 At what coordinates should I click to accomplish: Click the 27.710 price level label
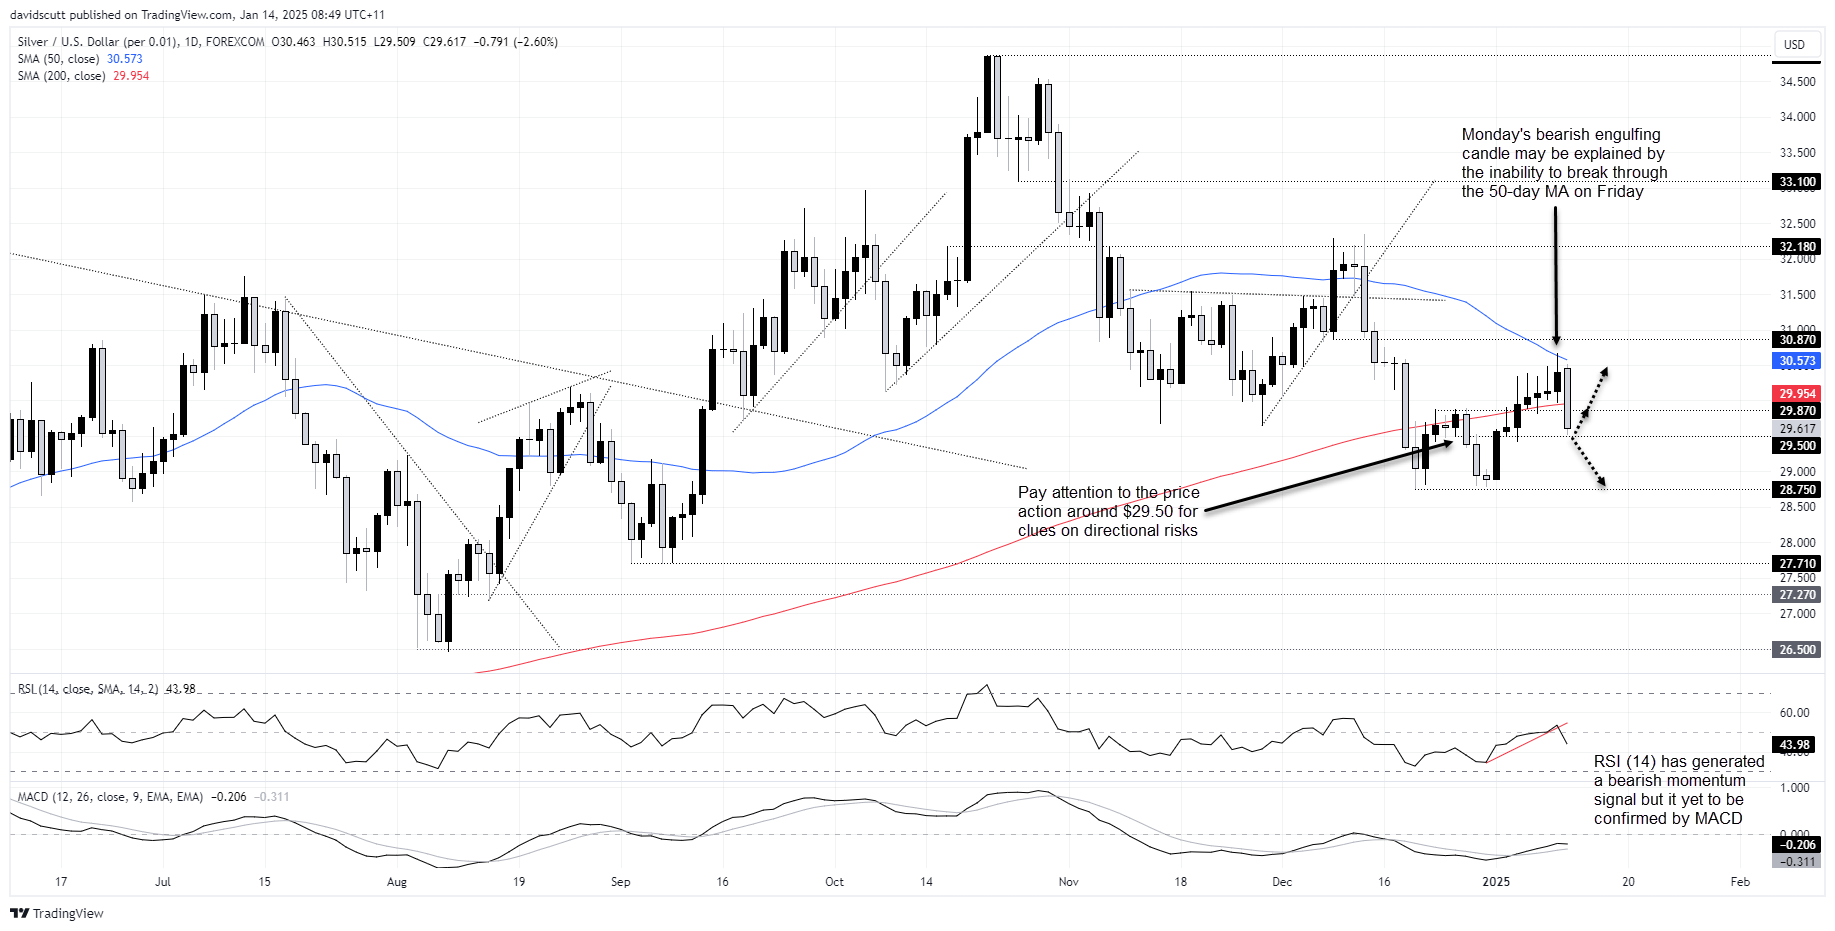click(1797, 564)
